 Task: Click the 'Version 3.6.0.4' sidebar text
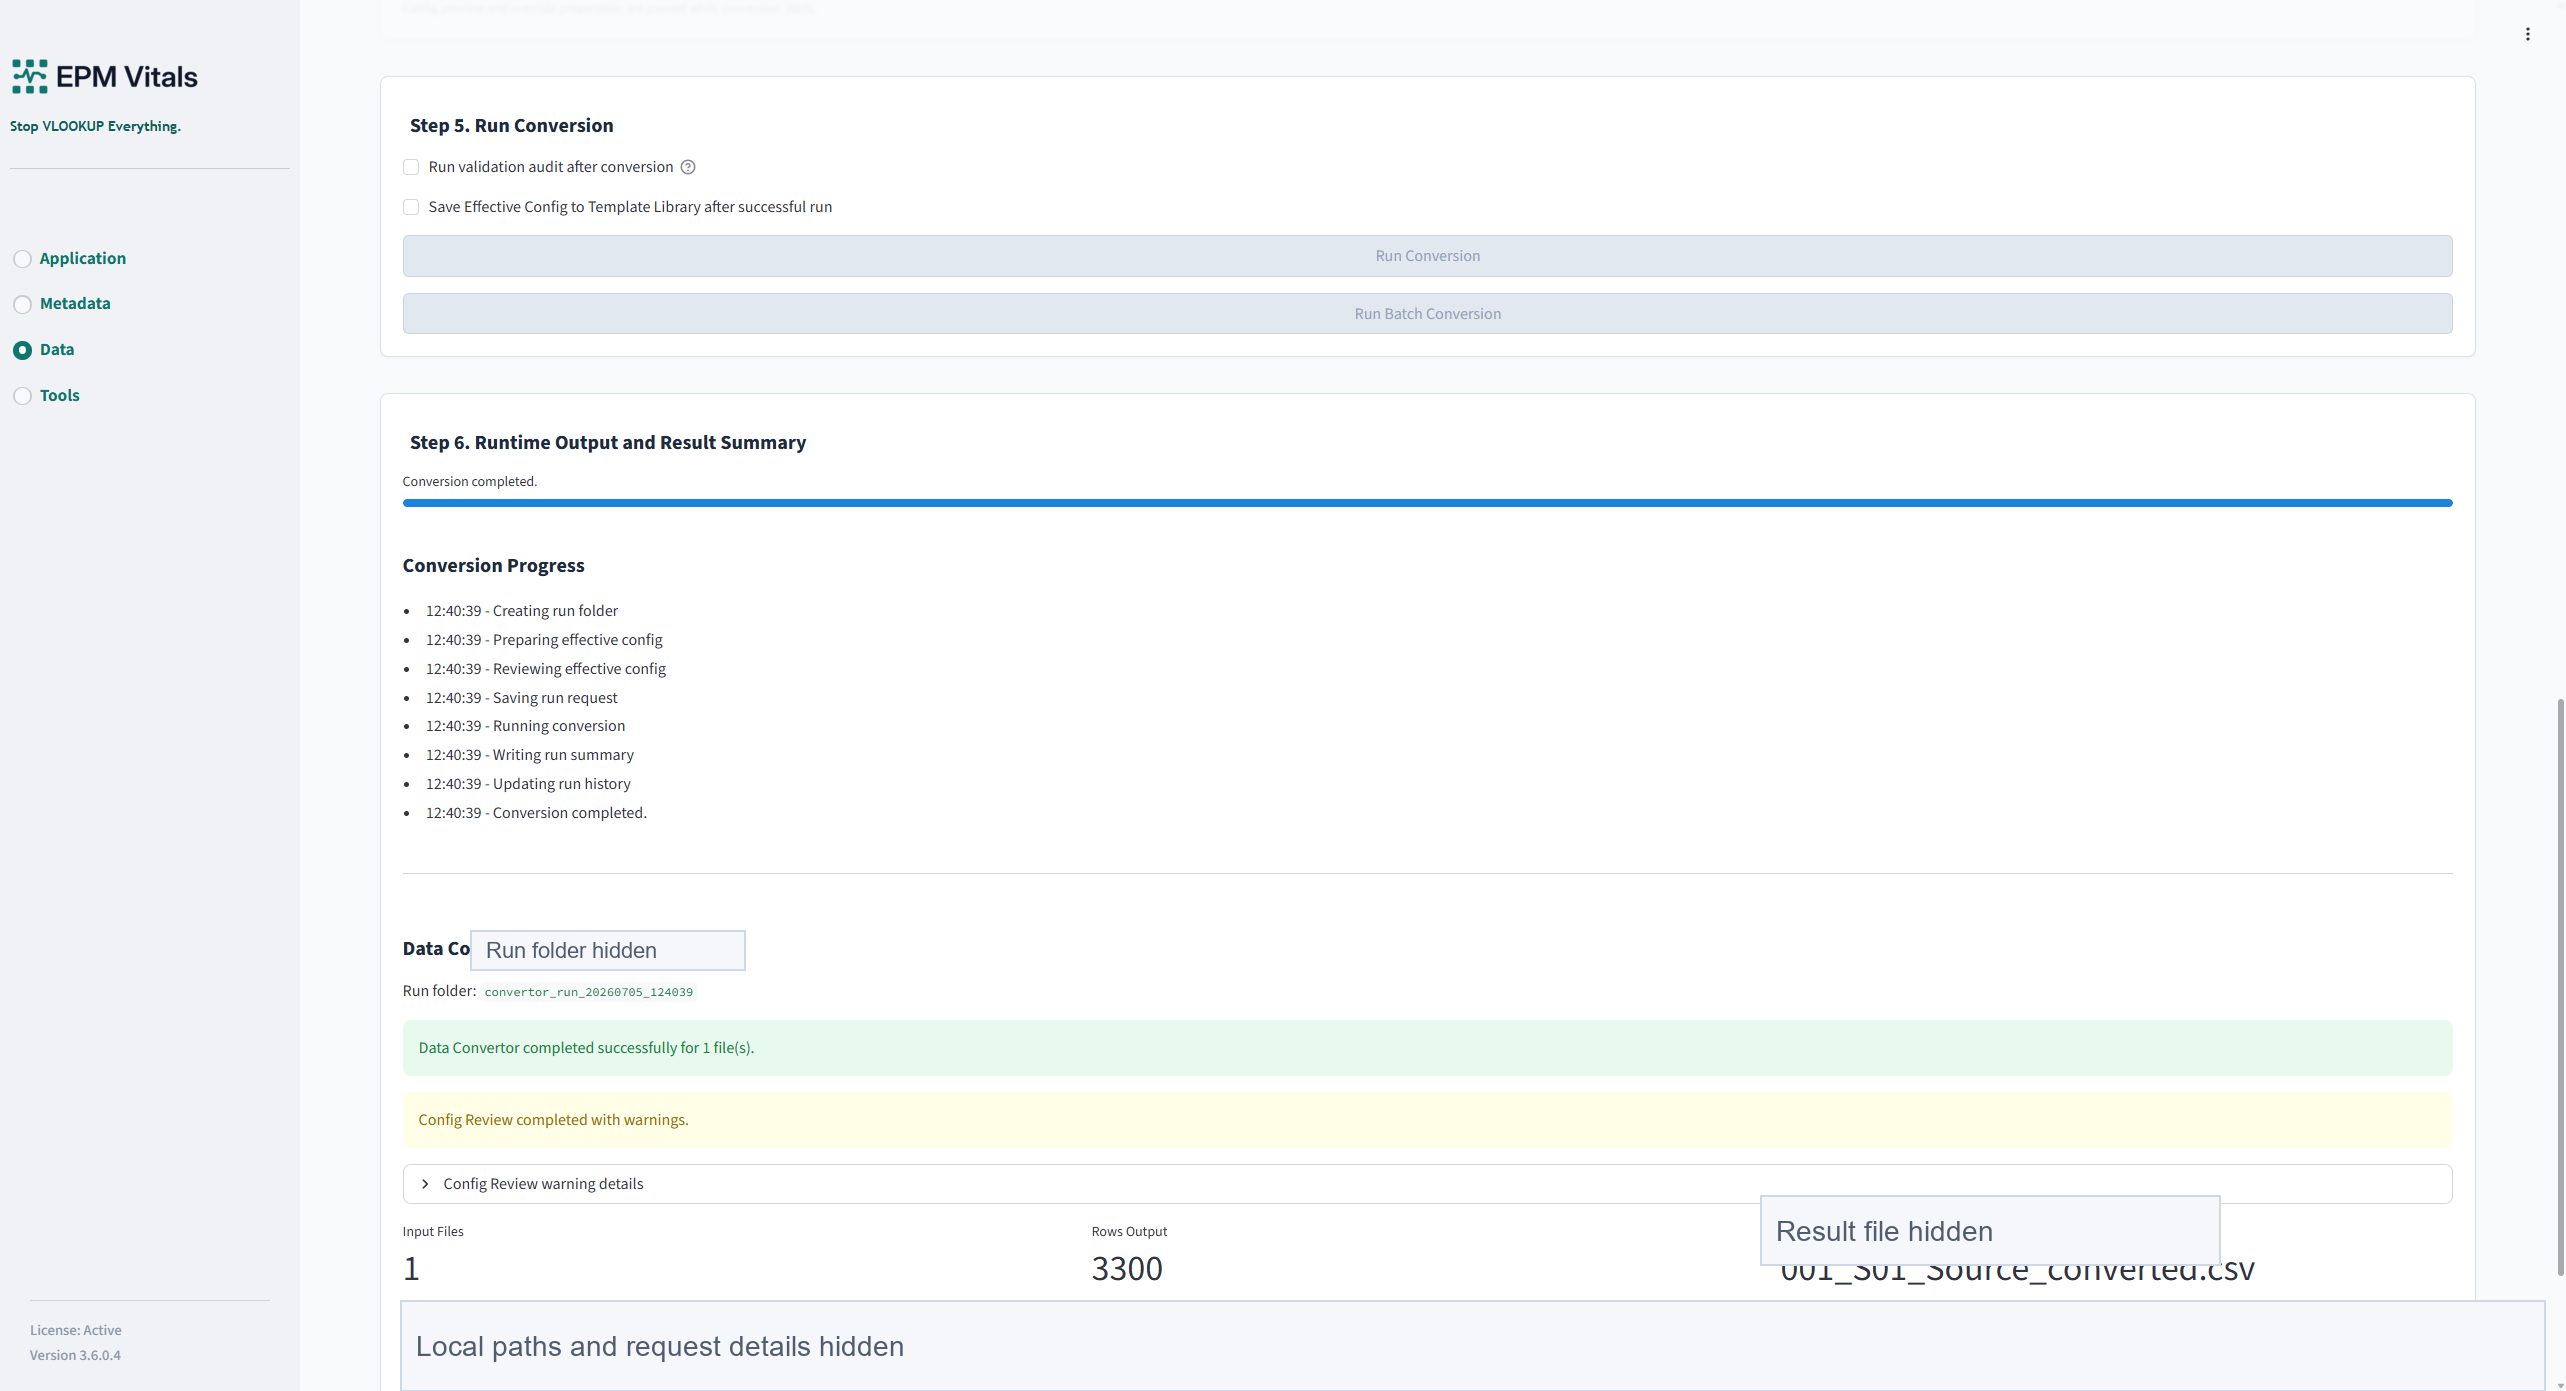75,1356
